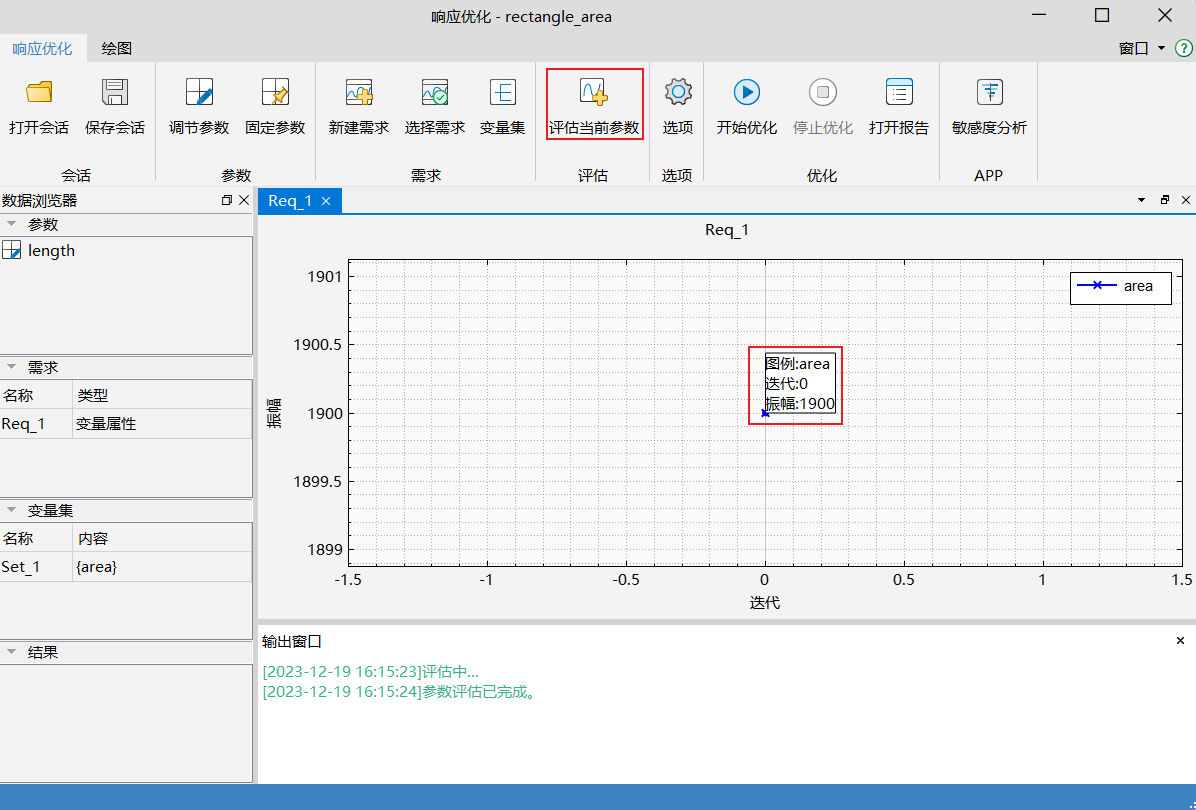Open the 选项 gear settings

(678, 93)
